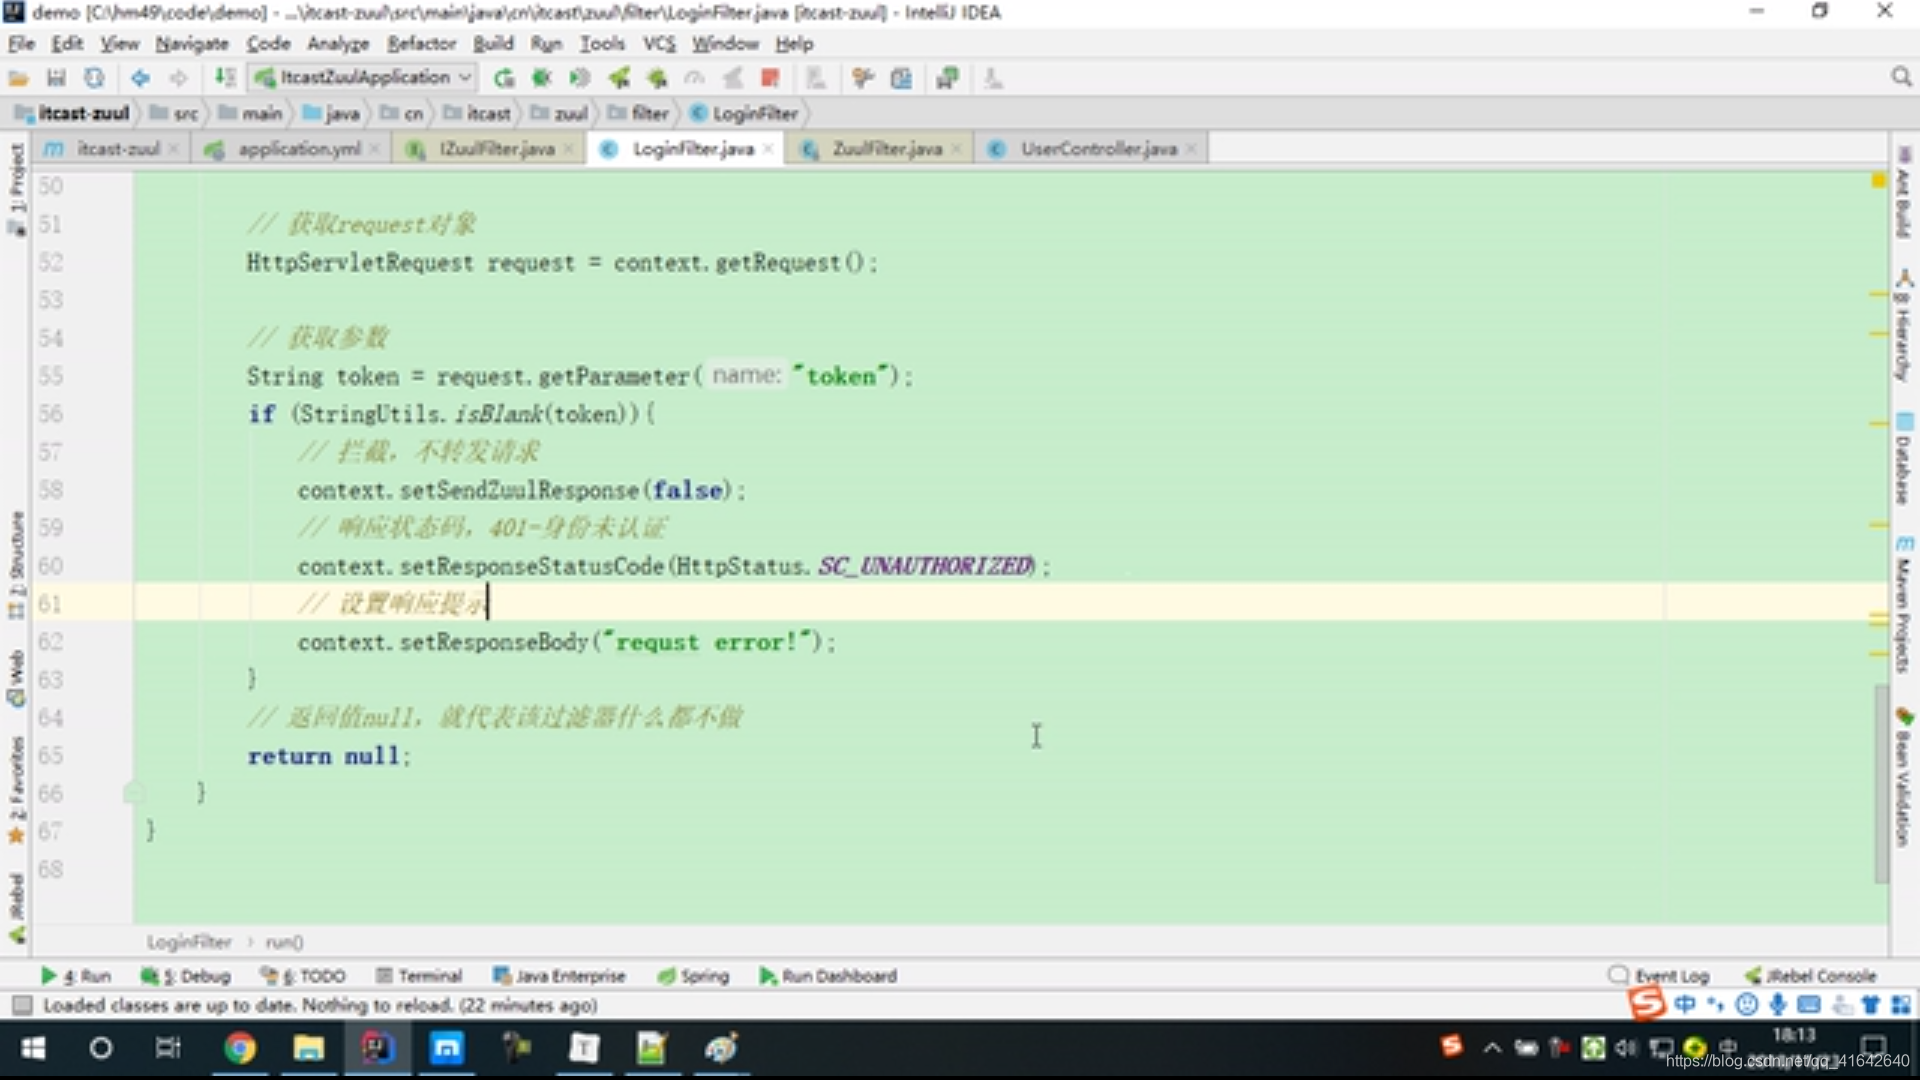
Task: Click the LoginFilter class breadcrumb
Action: pyautogui.click(x=744, y=113)
